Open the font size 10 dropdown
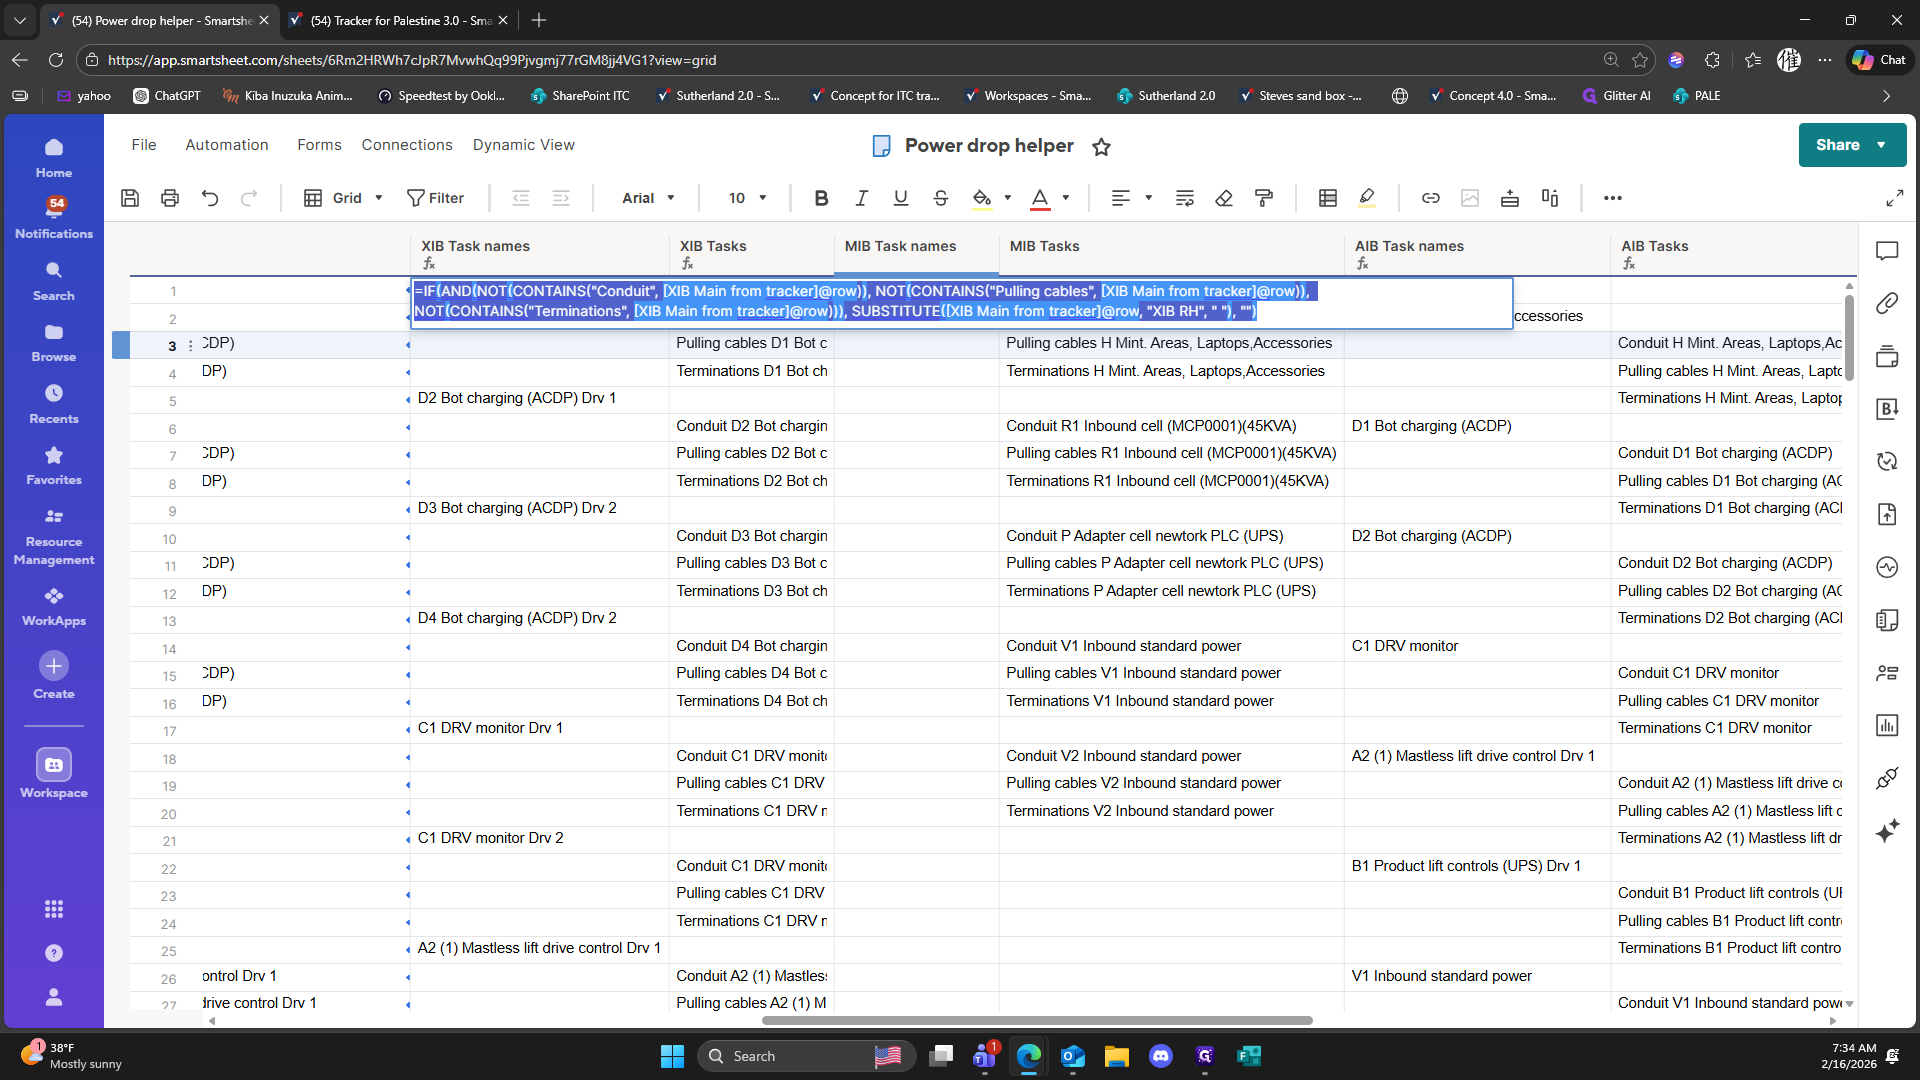This screenshot has width=1920, height=1080. (x=747, y=198)
